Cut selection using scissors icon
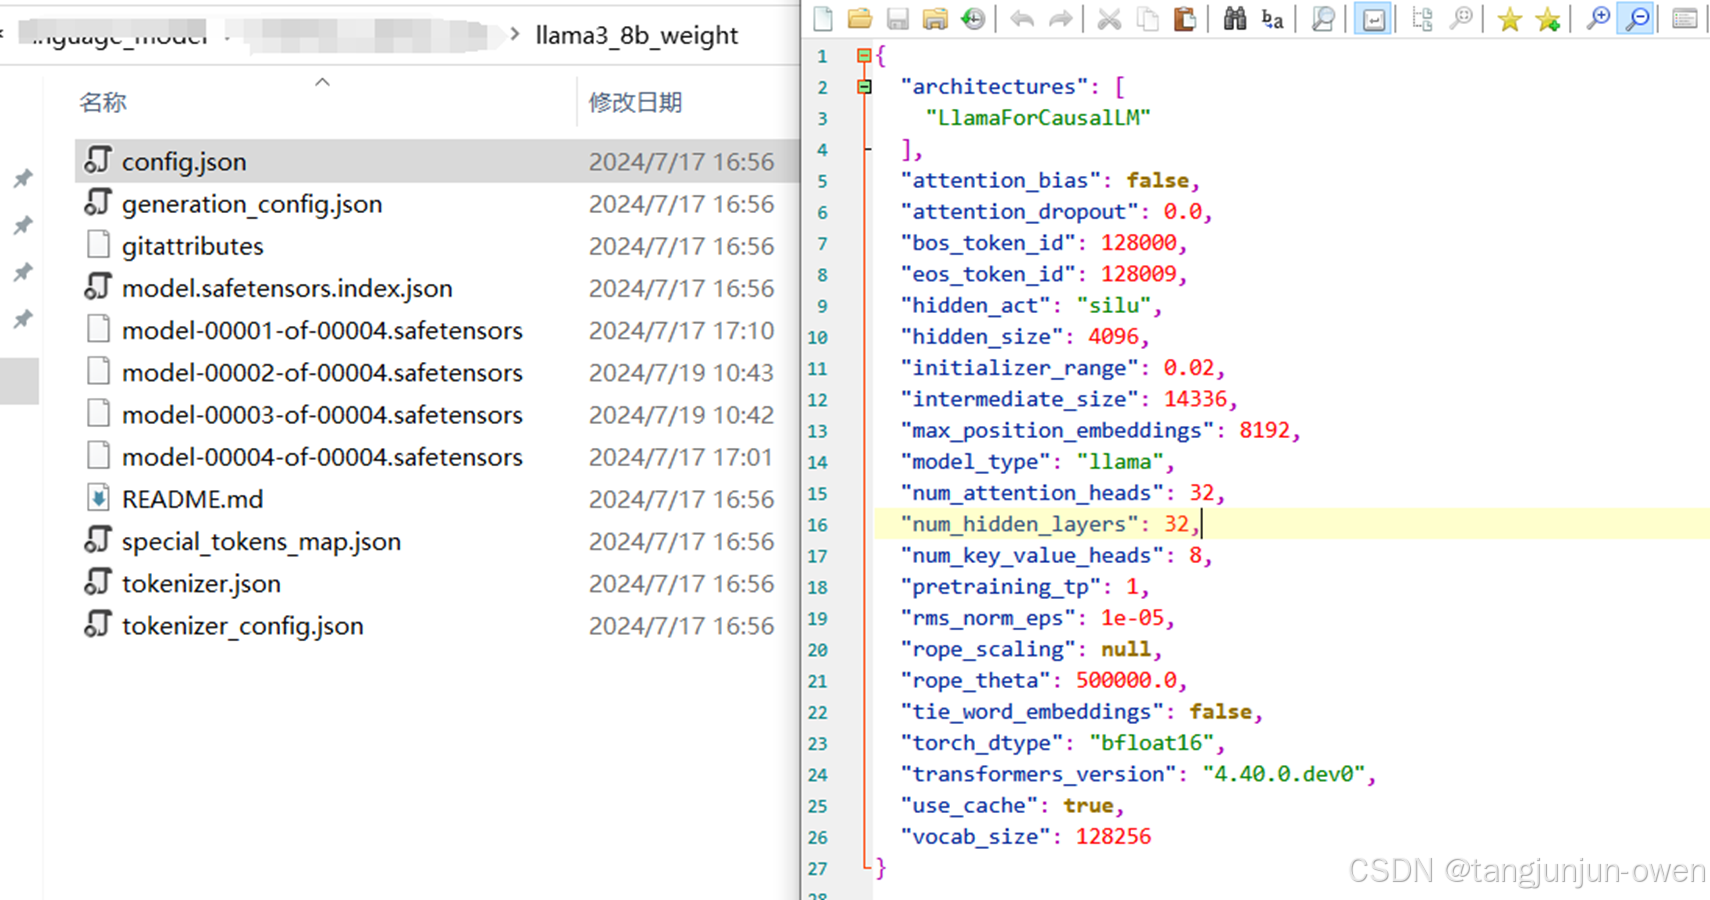 [x=1109, y=18]
